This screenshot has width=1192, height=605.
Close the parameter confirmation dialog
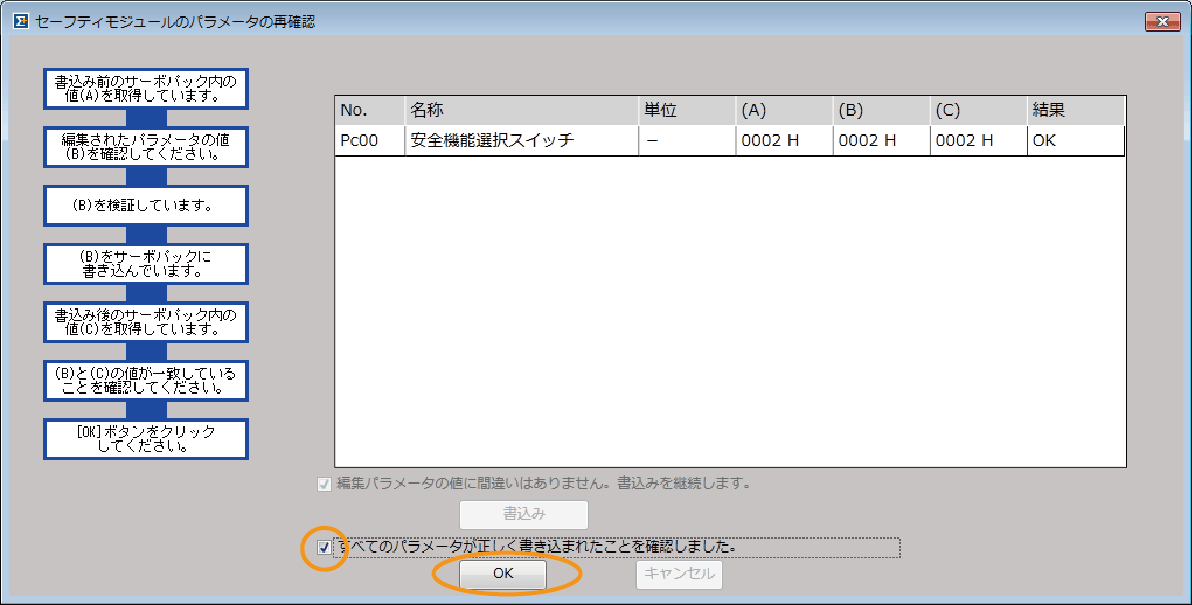point(1163,20)
